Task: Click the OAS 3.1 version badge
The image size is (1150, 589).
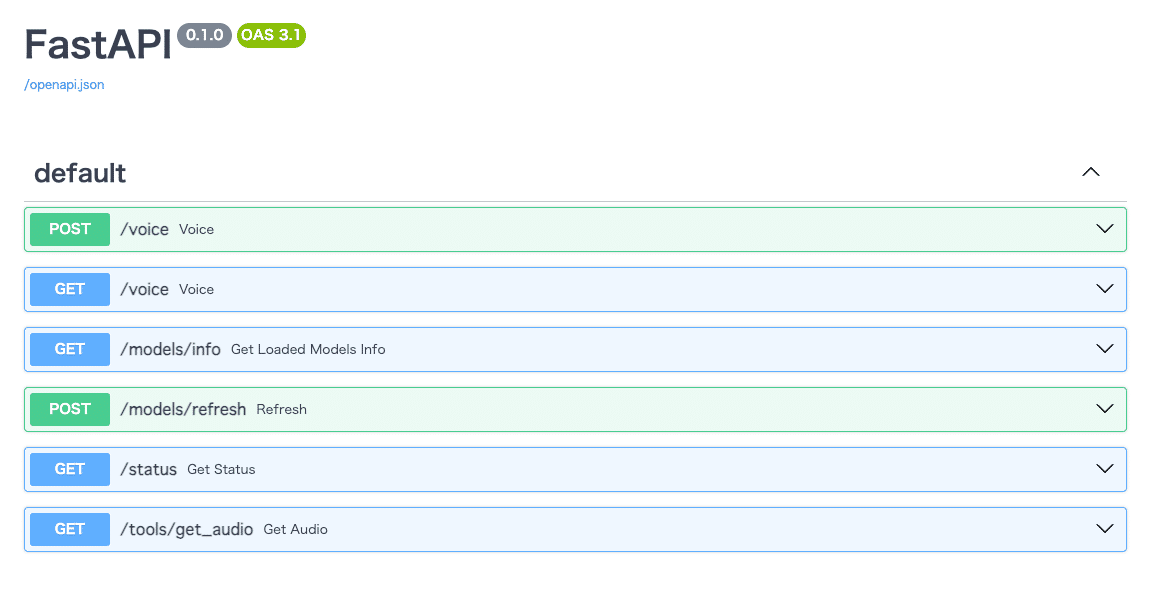Action: pos(271,35)
